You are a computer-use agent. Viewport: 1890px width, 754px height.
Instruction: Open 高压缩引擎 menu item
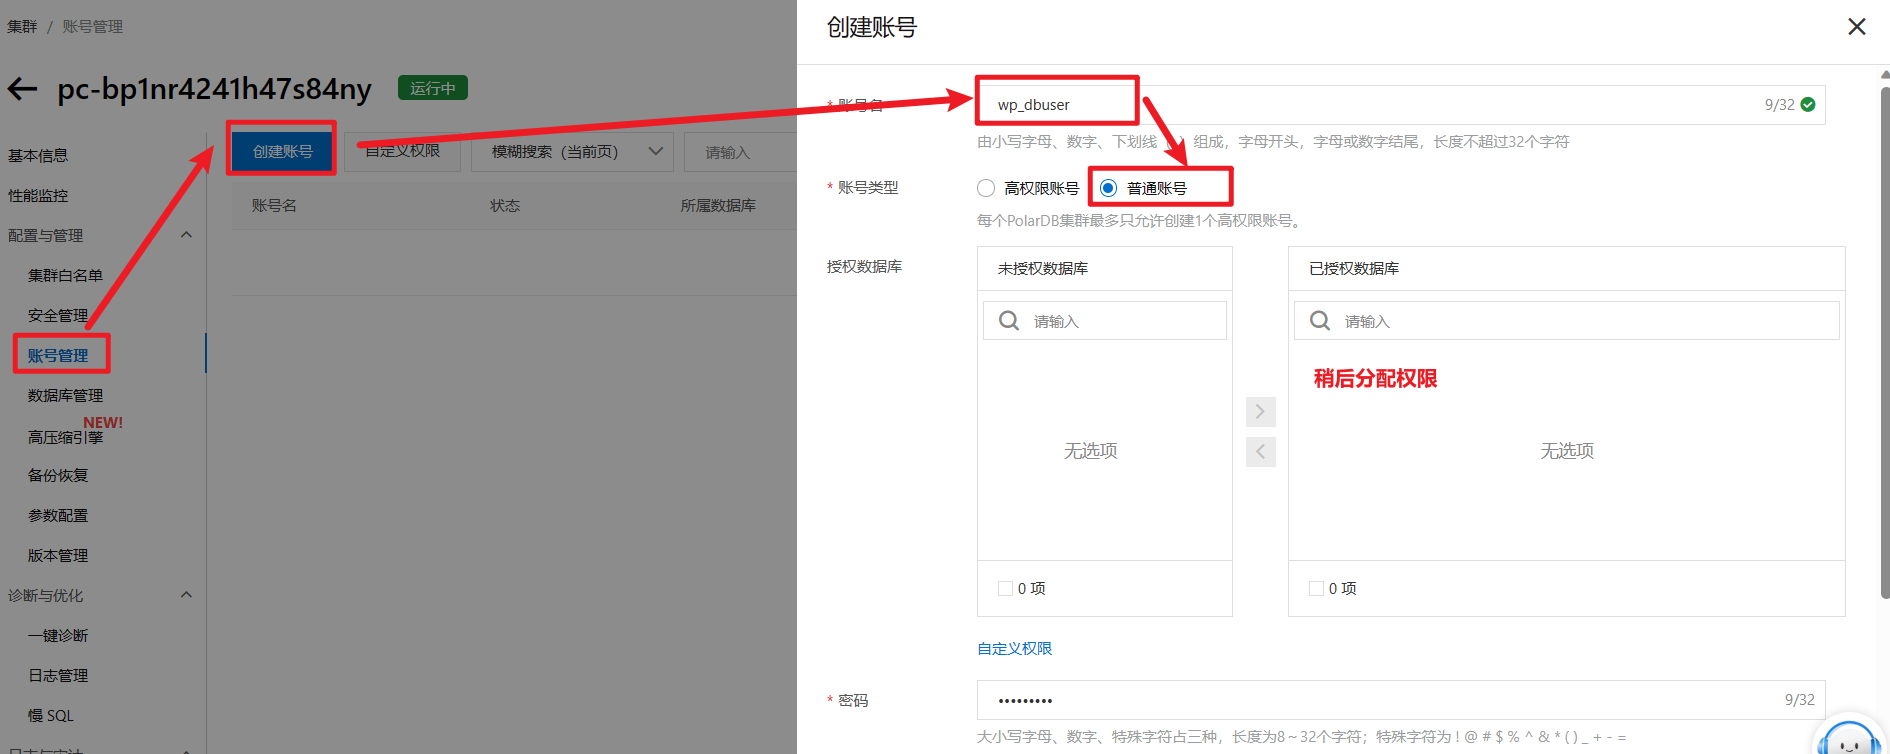65,437
